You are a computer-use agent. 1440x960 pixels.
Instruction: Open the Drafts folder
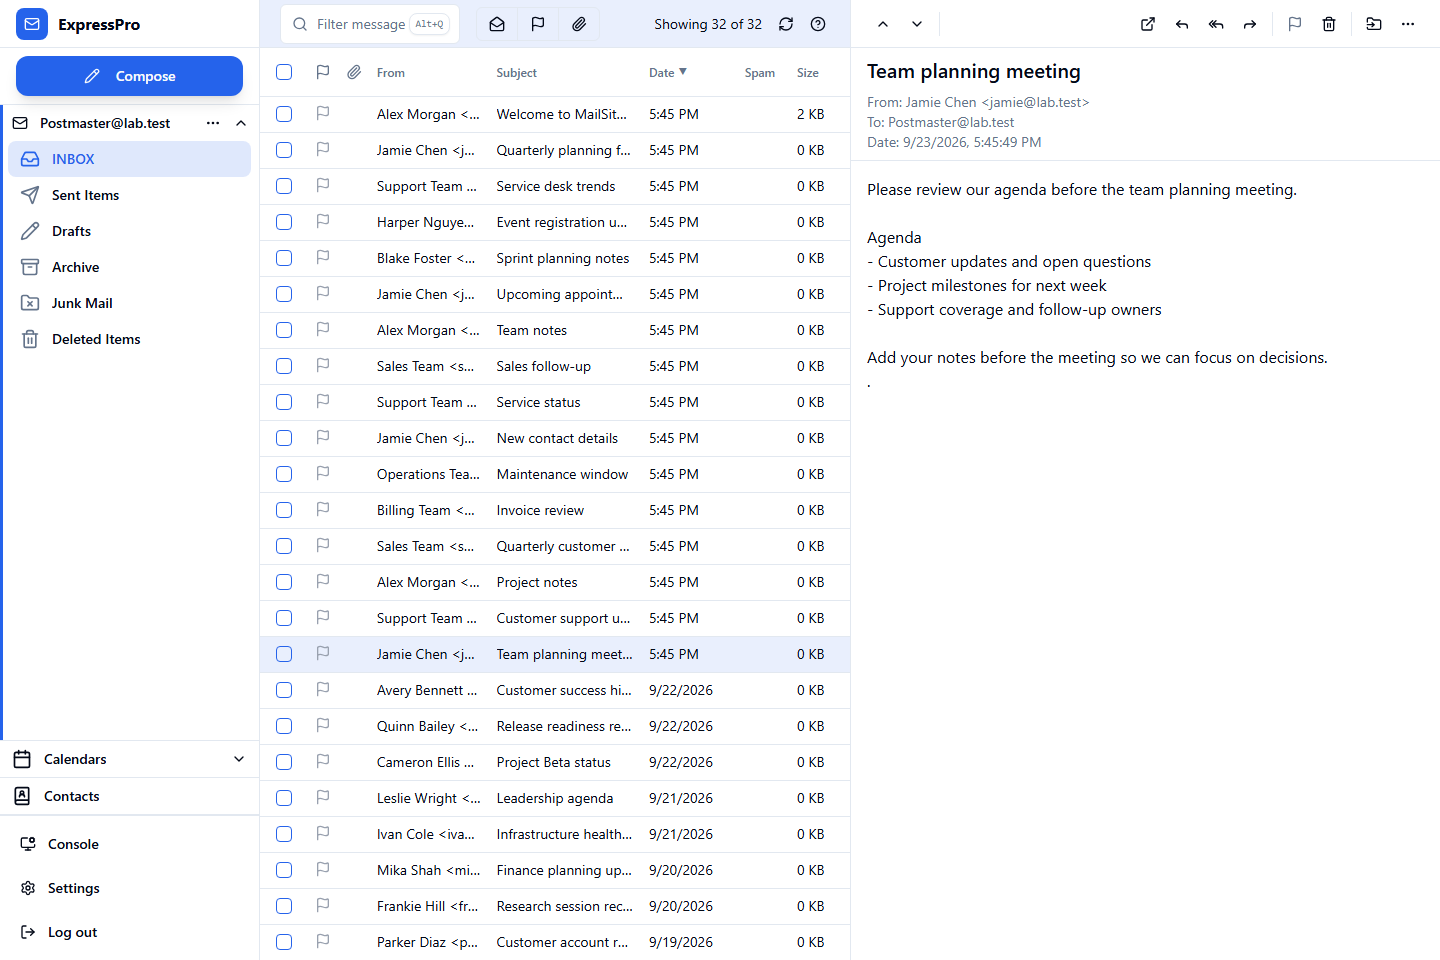[x=129, y=231]
